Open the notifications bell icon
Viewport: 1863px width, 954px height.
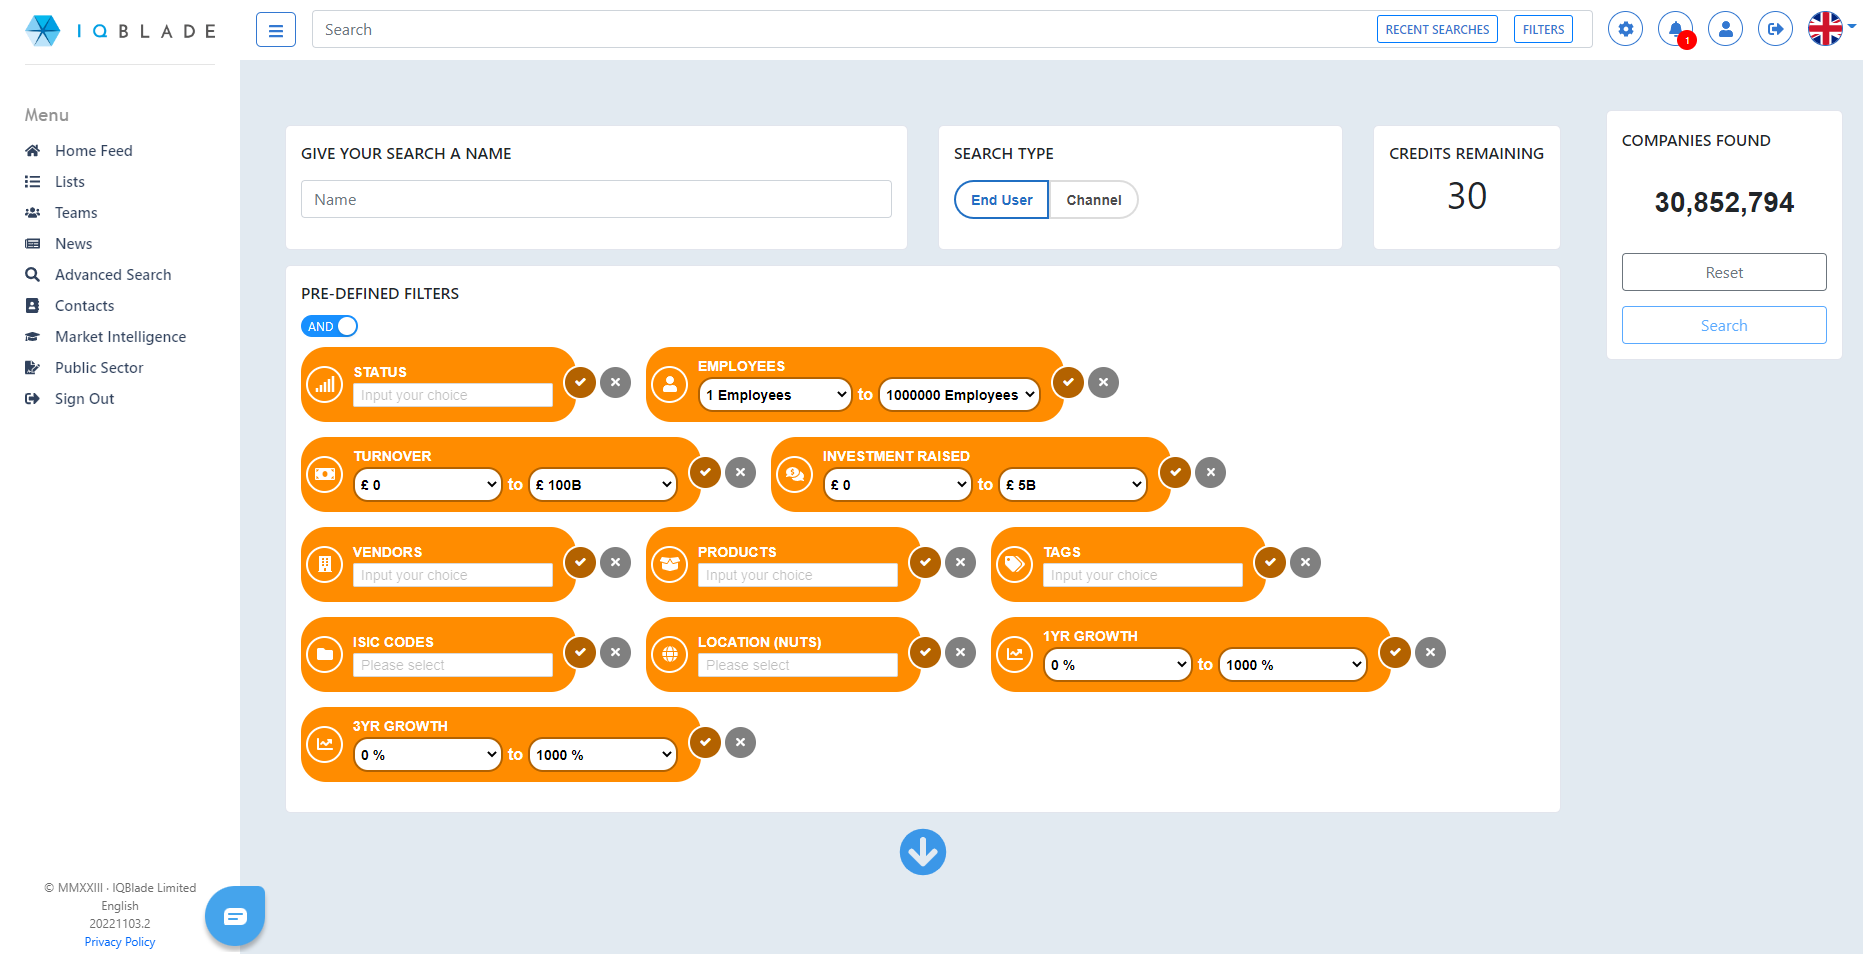[1675, 29]
